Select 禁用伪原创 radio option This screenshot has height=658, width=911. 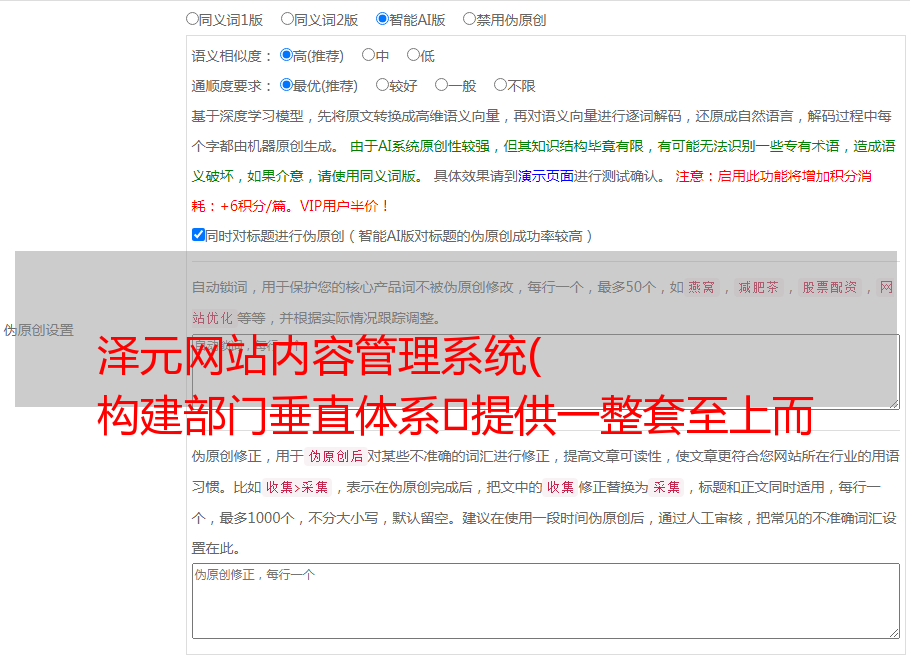pos(469,19)
